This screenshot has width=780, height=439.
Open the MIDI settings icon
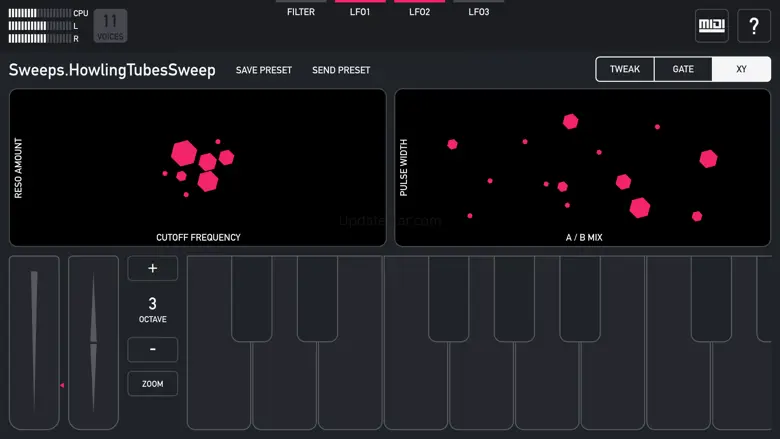pyautogui.click(x=711, y=25)
